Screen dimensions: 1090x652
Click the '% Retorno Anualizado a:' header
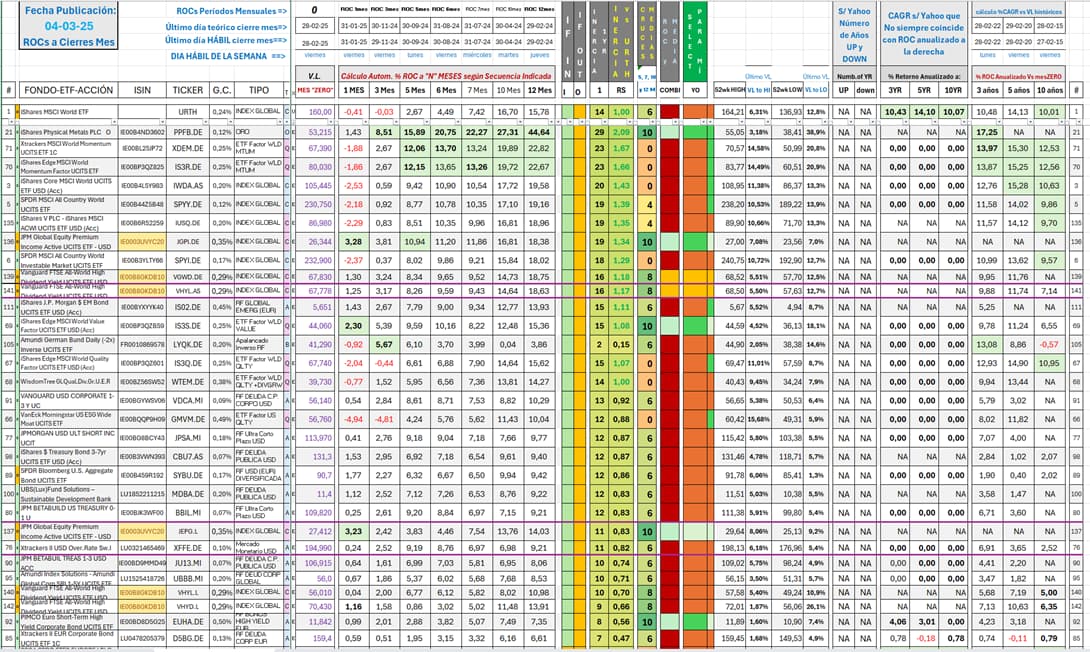click(x=924, y=76)
